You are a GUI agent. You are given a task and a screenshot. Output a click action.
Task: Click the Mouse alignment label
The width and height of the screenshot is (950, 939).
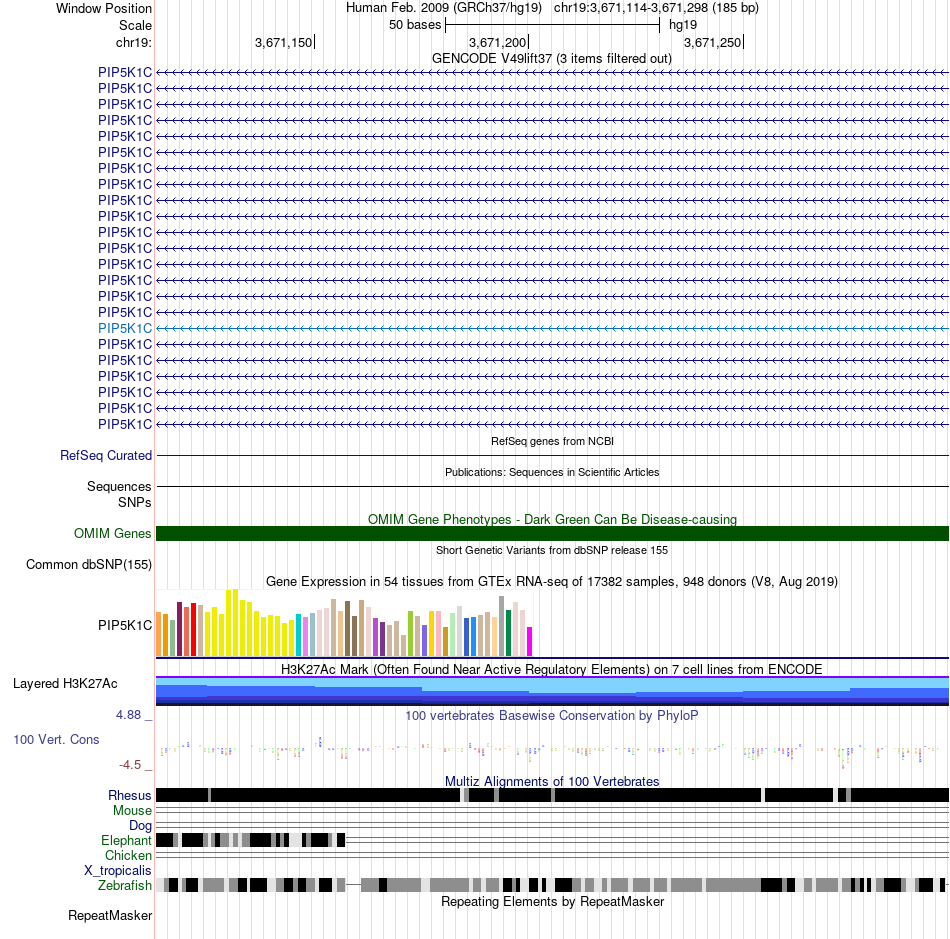coord(132,811)
